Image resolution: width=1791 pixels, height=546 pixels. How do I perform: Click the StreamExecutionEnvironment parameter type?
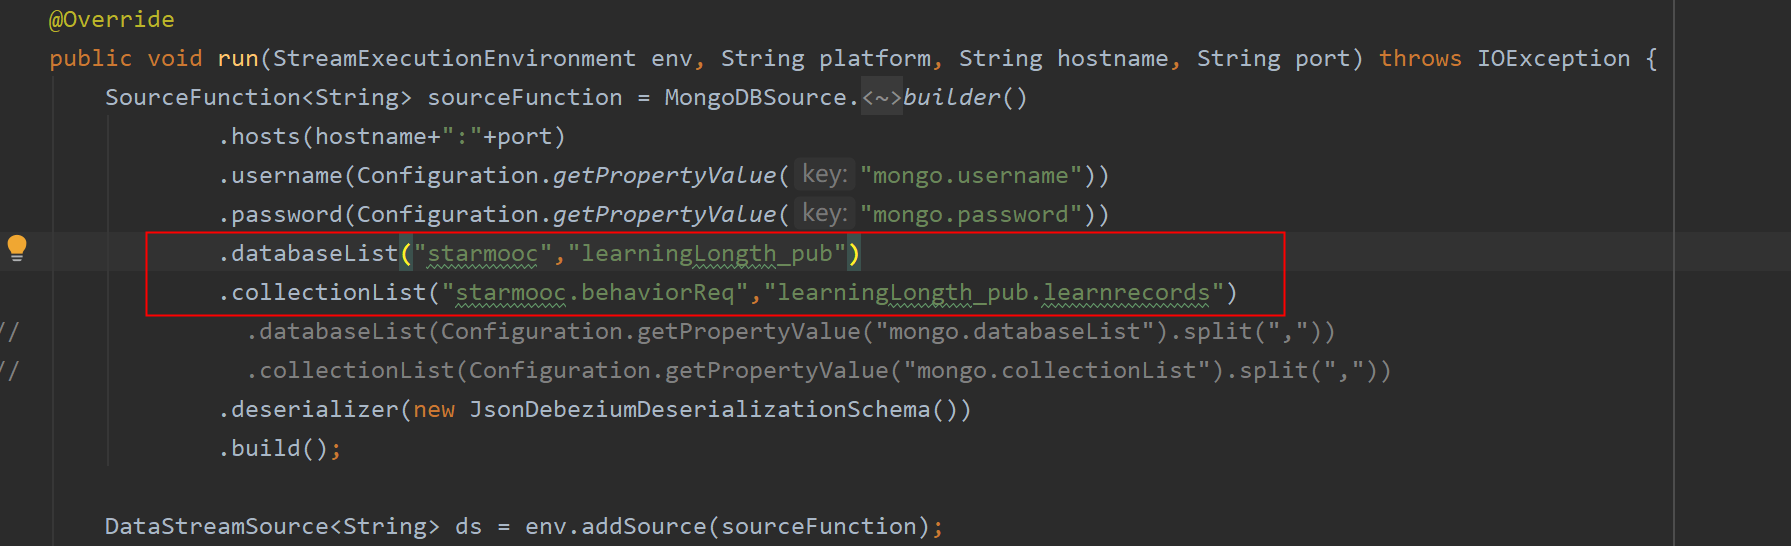[x=454, y=58]
